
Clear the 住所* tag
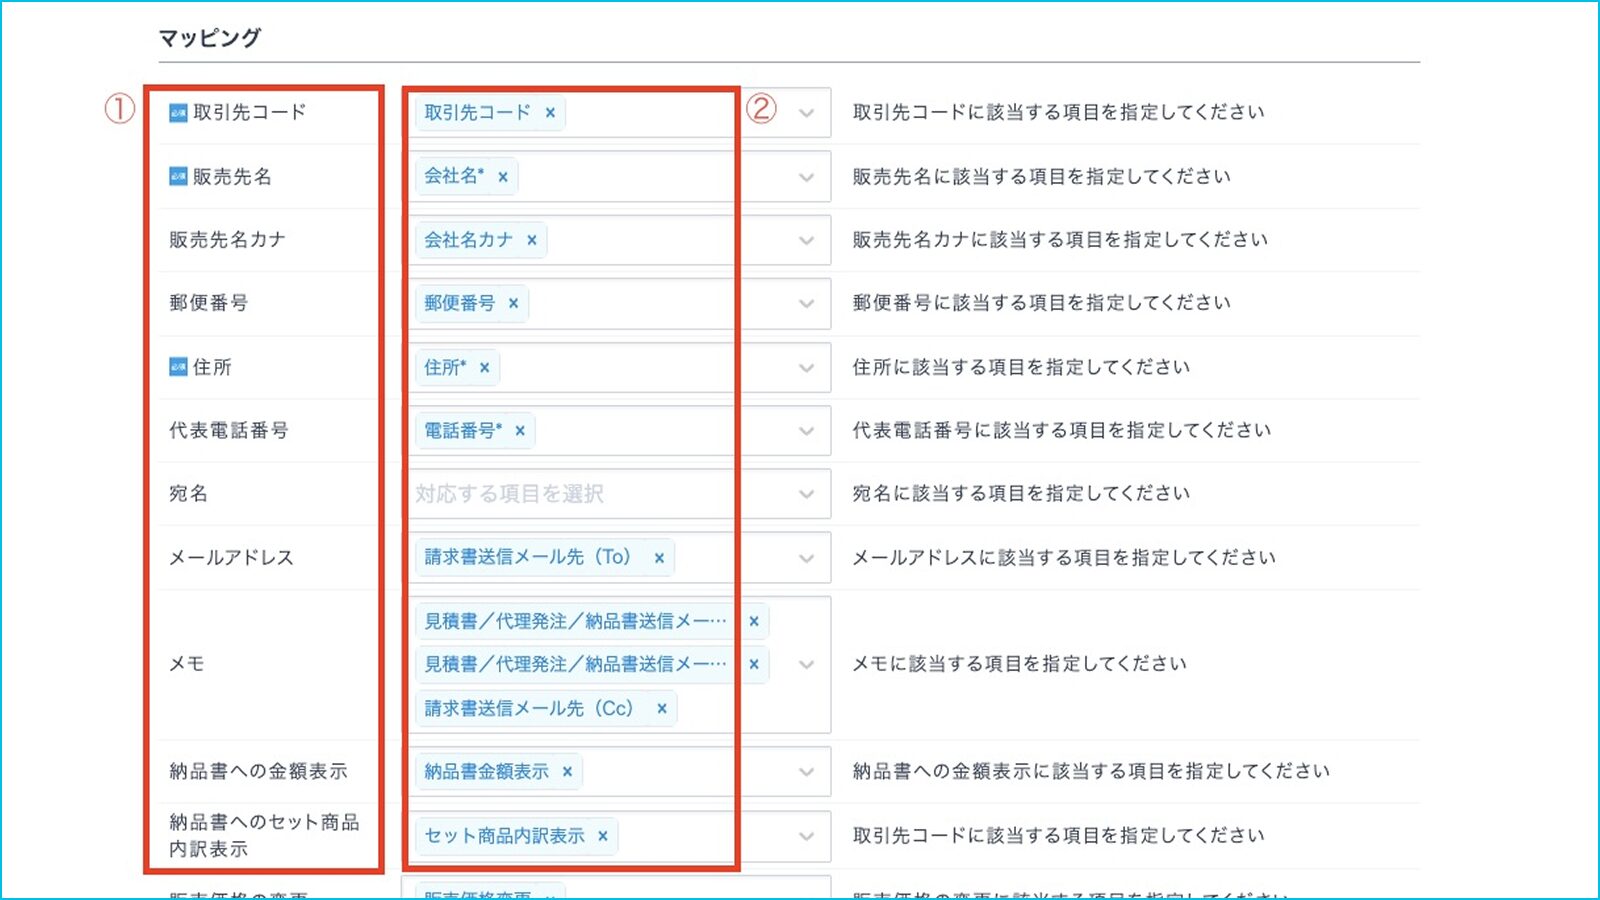coord(484,368)
